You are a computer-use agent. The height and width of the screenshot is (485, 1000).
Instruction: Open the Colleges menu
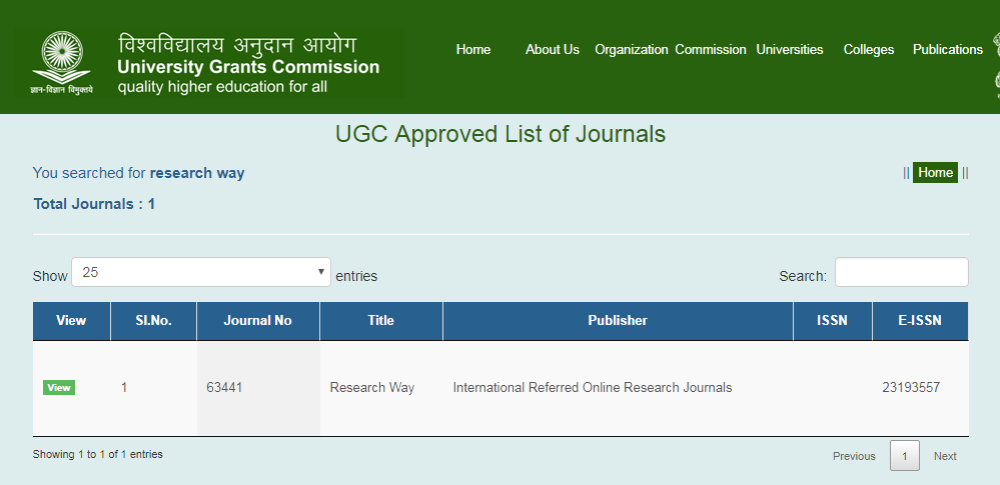click(x=869, y=50)
